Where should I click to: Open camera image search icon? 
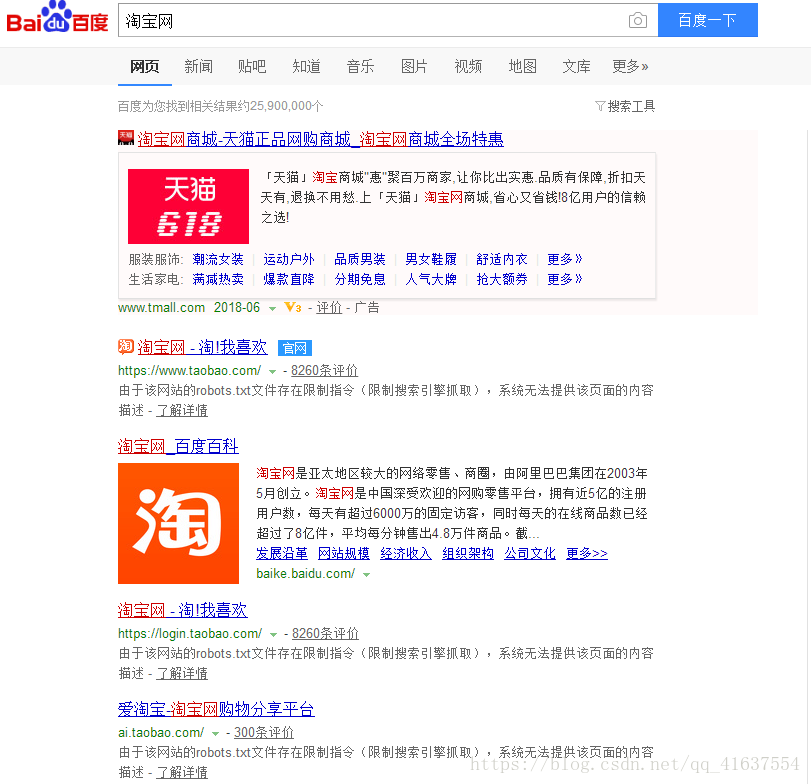pos(638,20)
